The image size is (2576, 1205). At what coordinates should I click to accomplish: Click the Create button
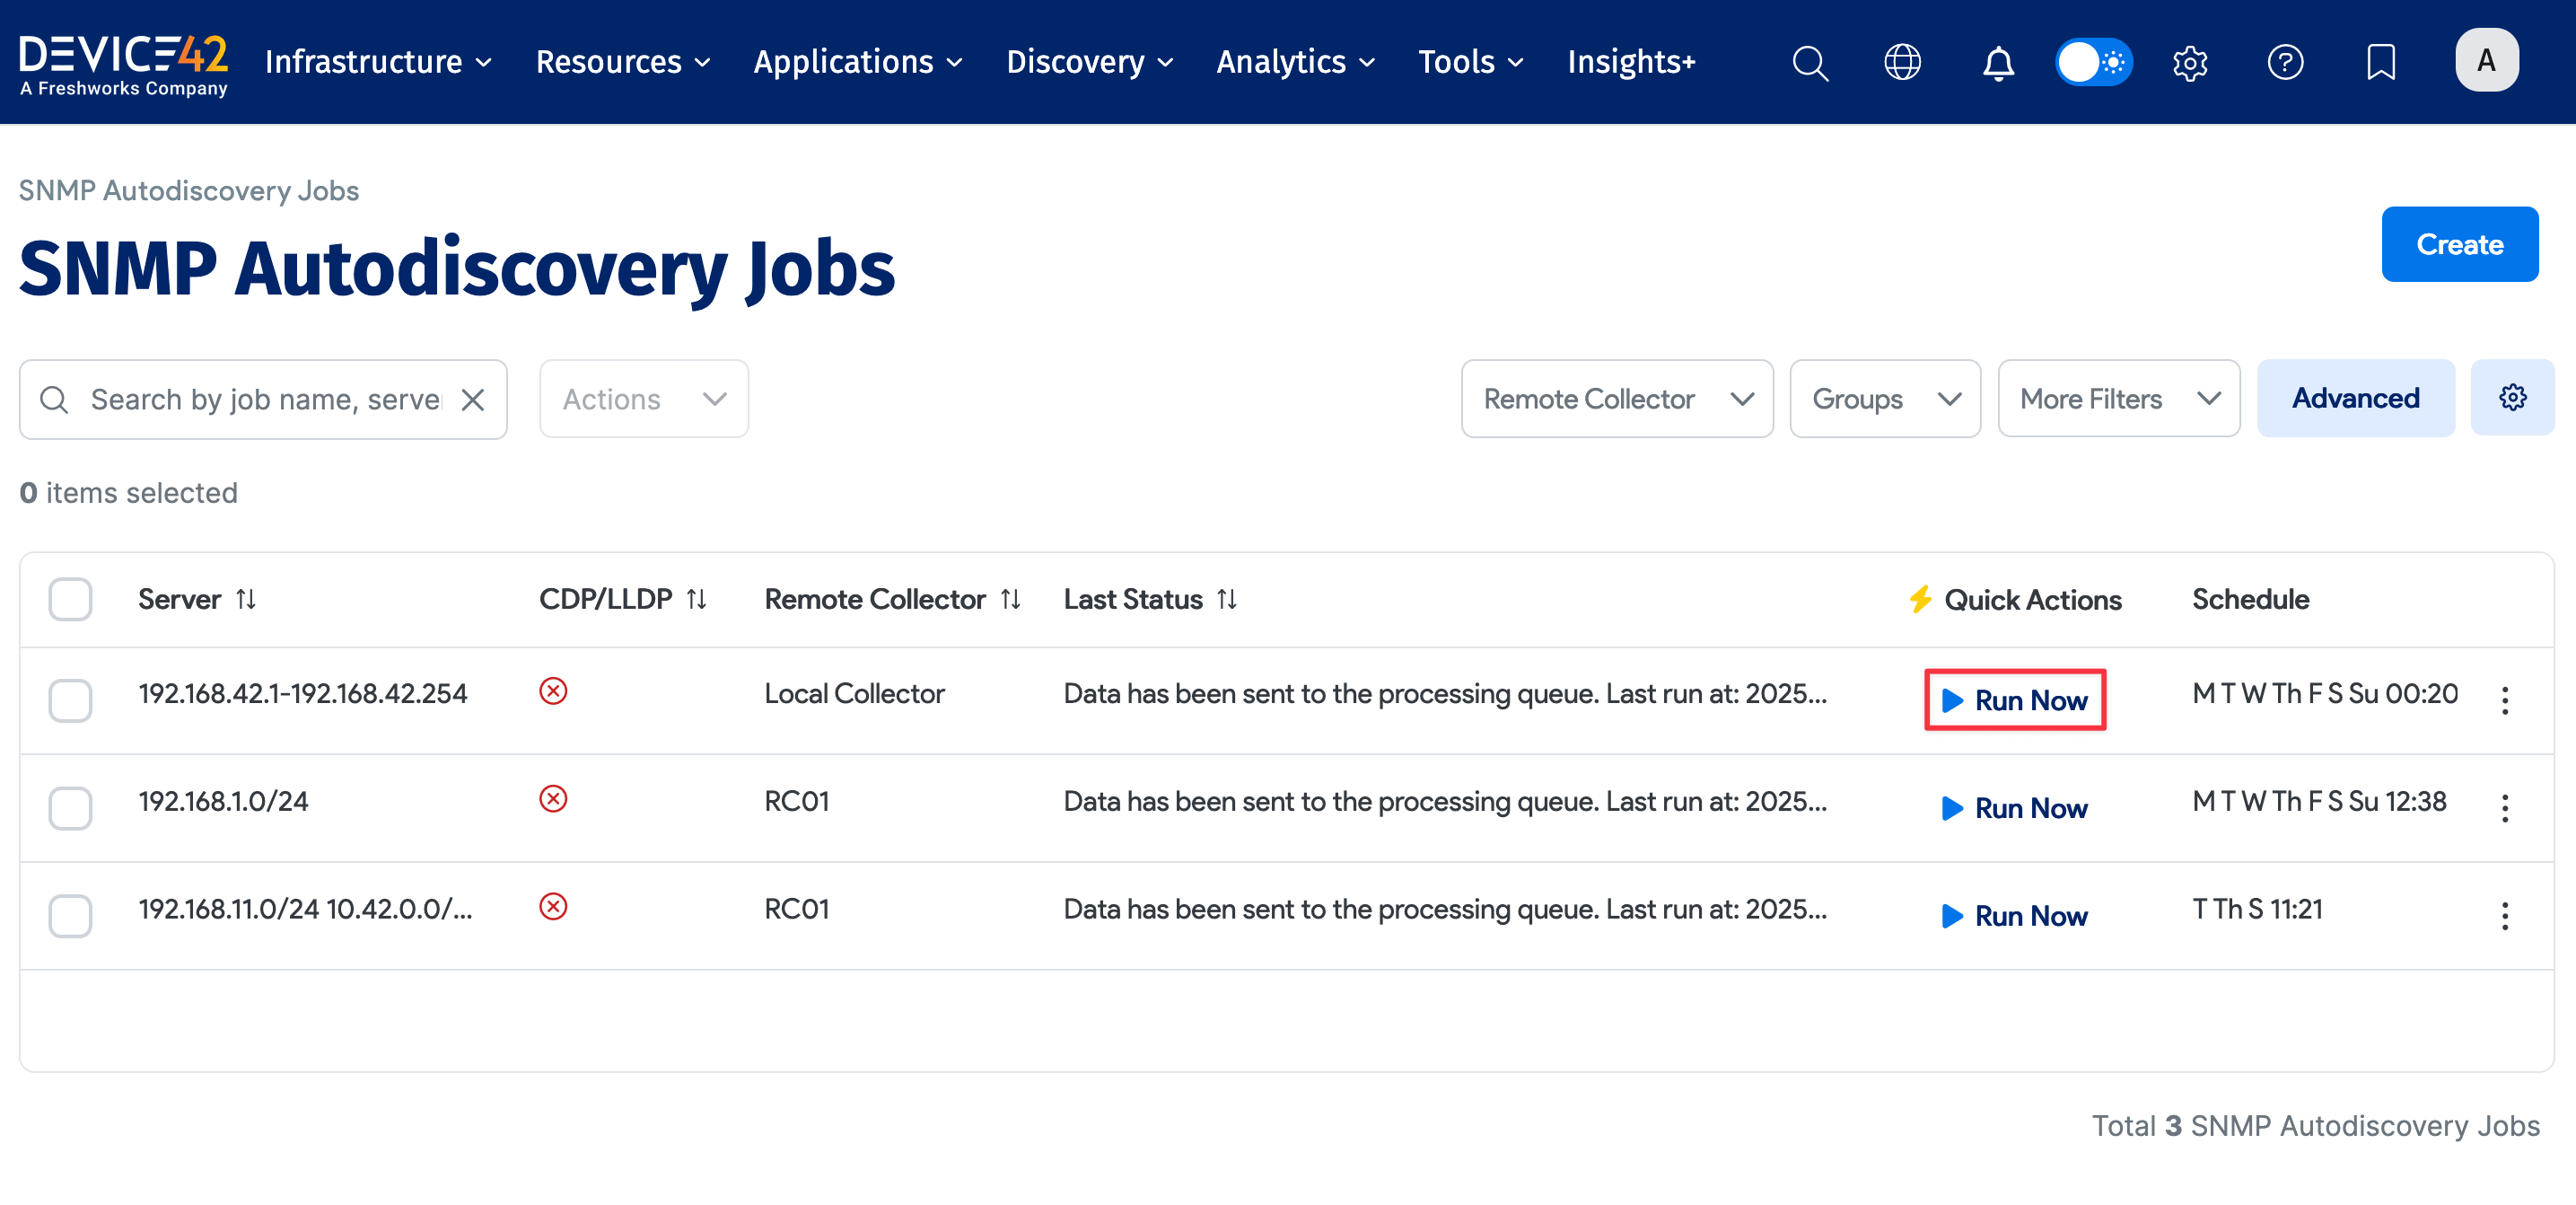click(x=2460, y=243)
